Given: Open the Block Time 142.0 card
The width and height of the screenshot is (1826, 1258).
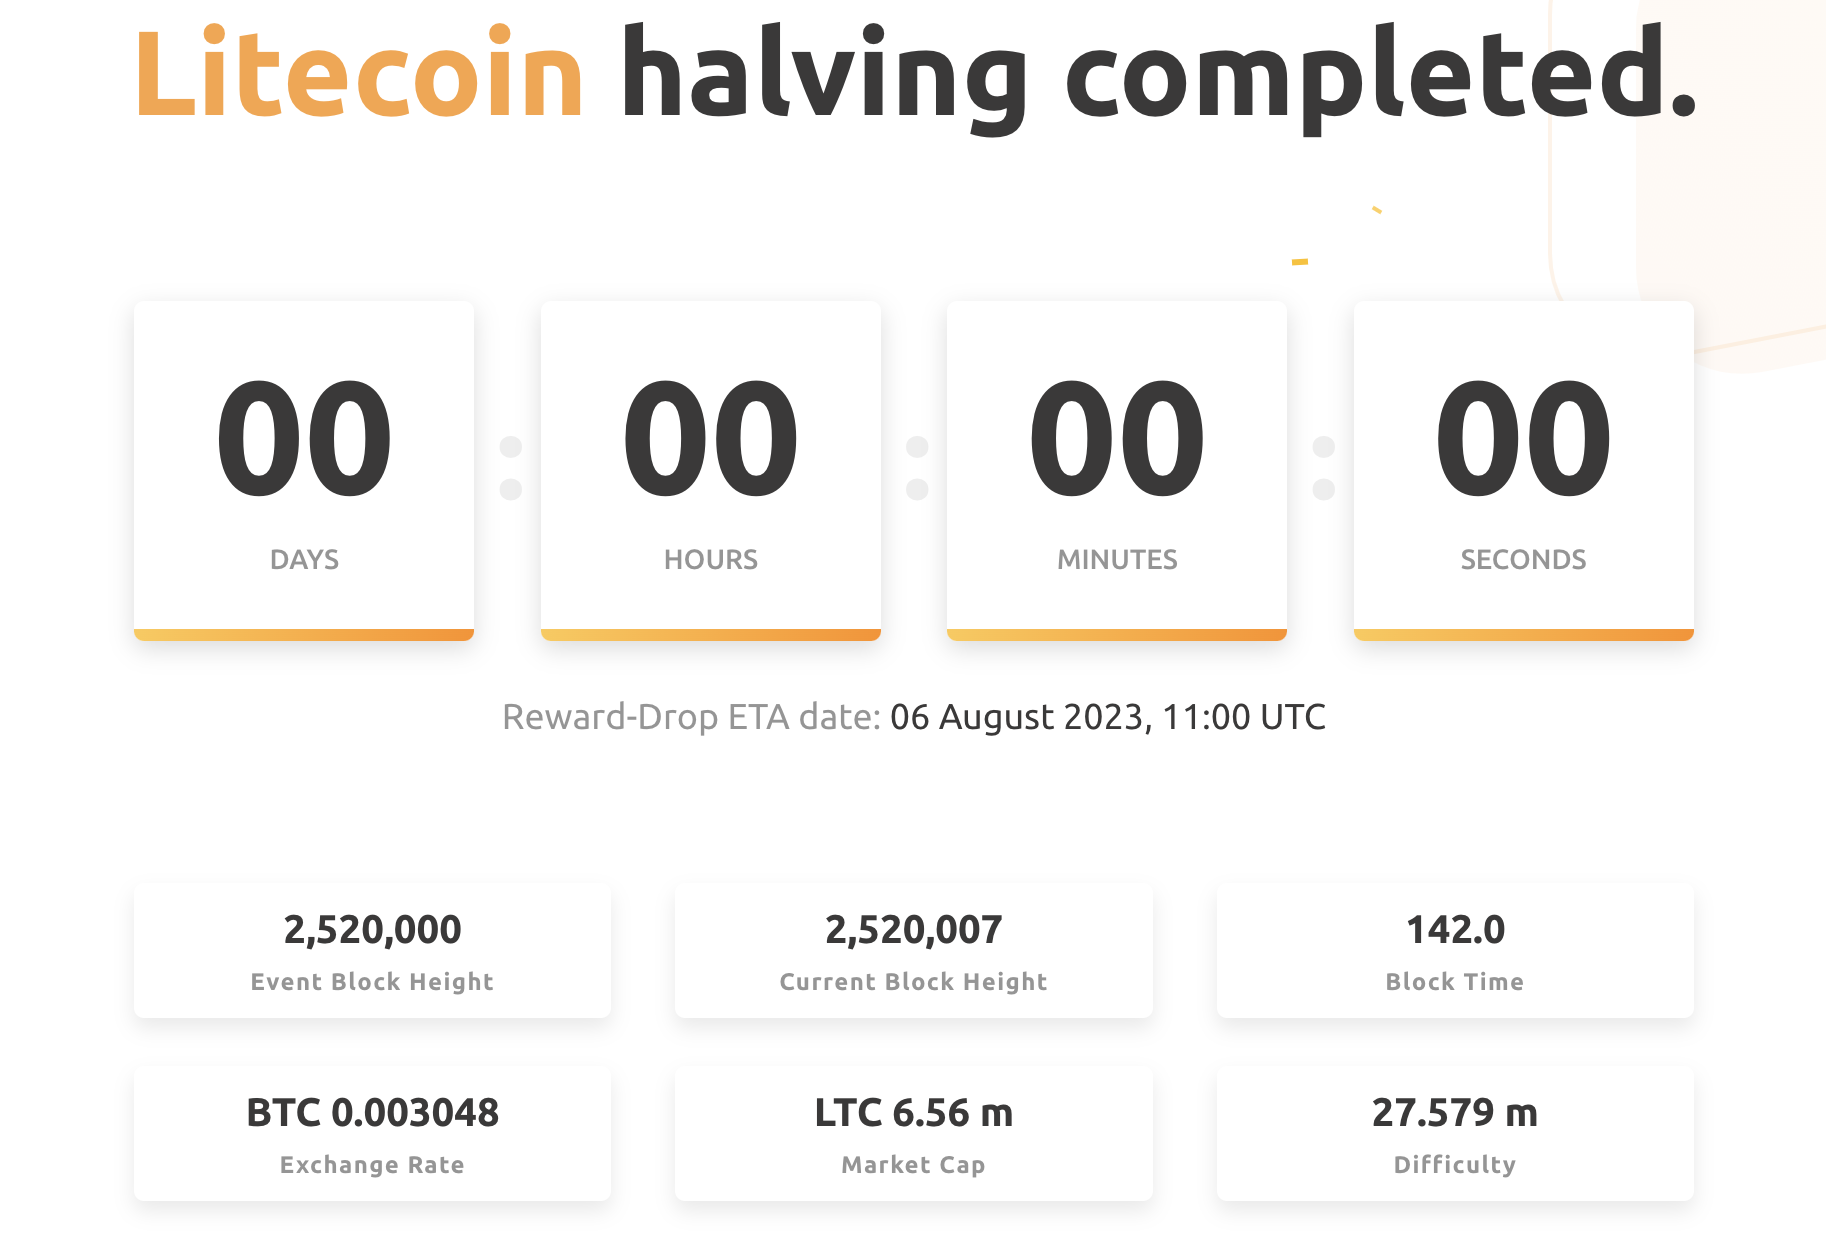Looking at the screenshot, I should pyautogui.click(x=1455, y=951).
